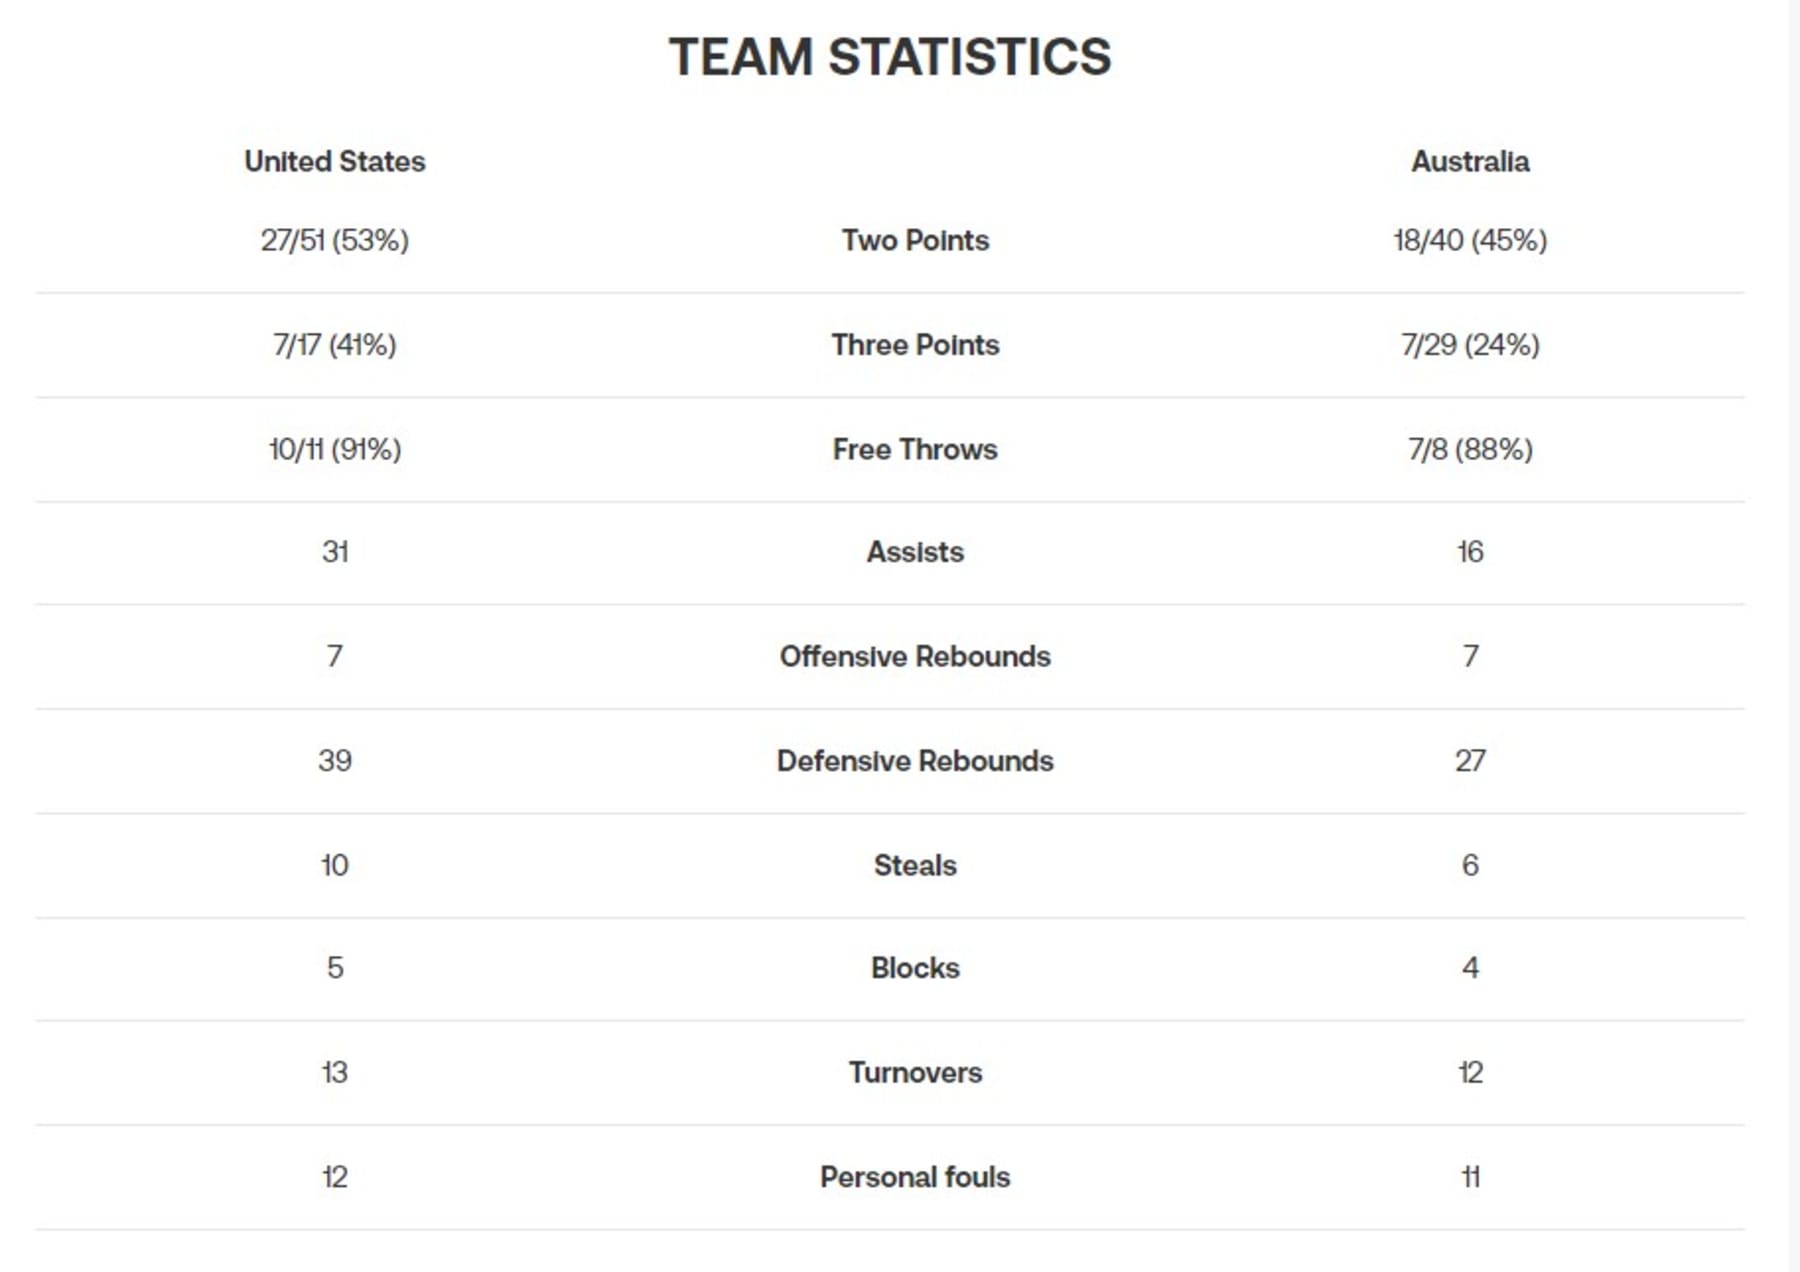The width and height of the screenshot is (1800, 1272).
Task: Click the vertical scrollbar on right edge
Action: tap(1794, 636)
